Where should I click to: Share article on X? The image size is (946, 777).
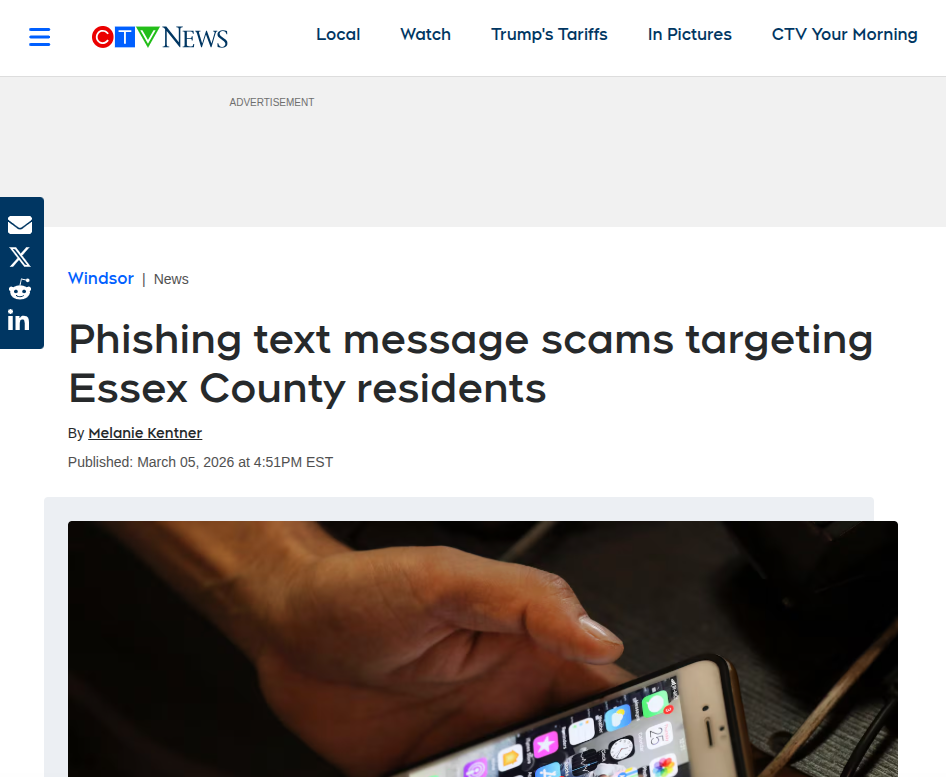[x=20, y=257]
